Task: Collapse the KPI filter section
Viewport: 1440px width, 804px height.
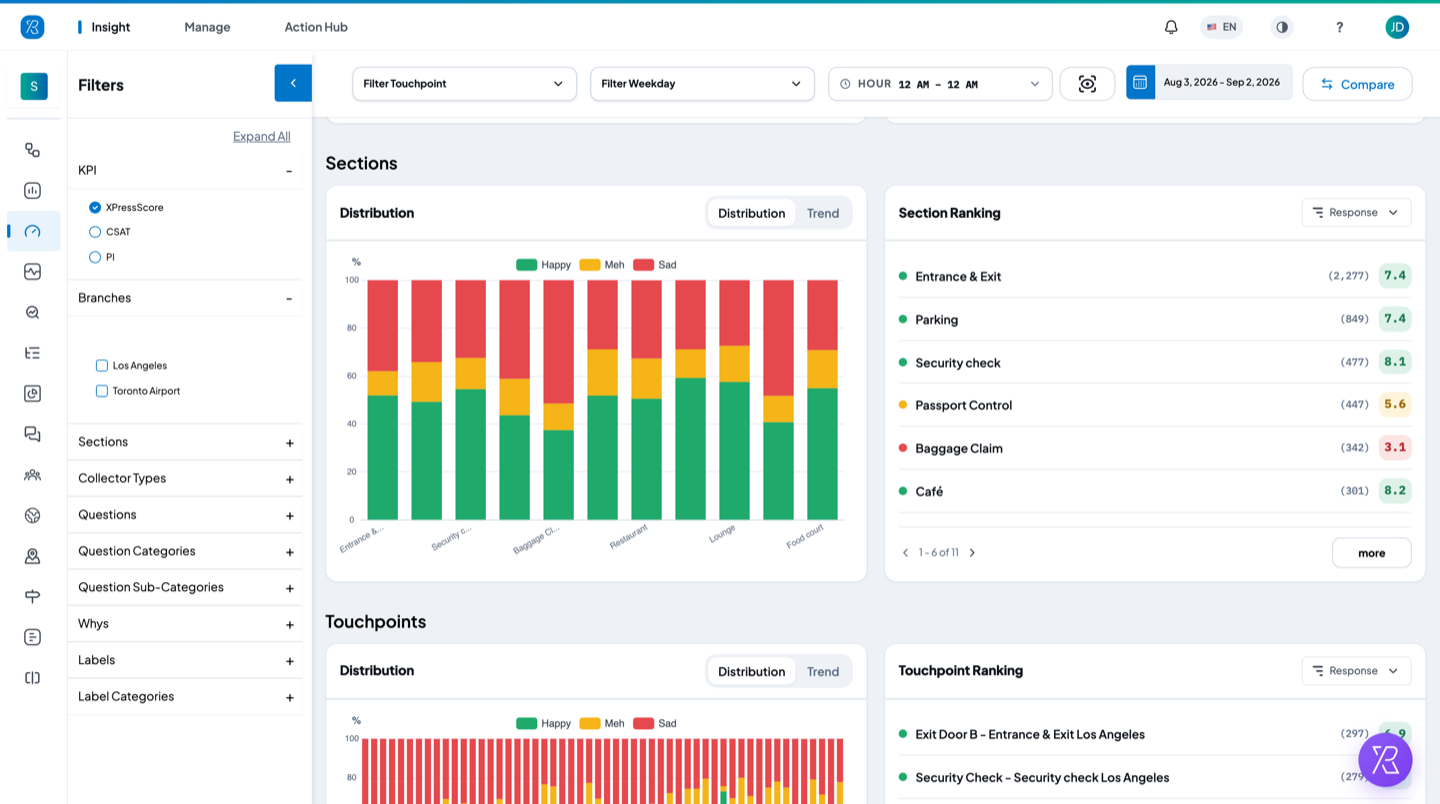Action: pyautogui.click(x=289, y=171)
